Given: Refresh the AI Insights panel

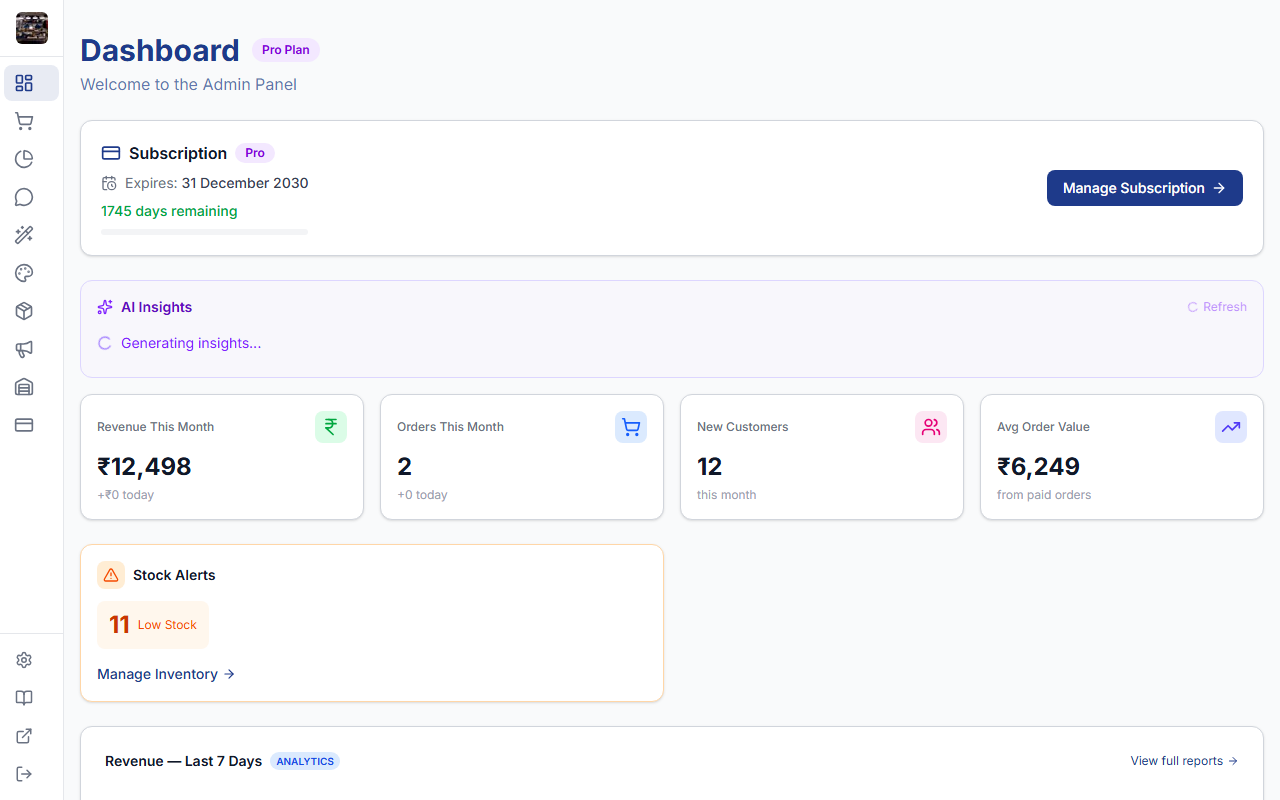Looking at the screenshot, I should point(1216,307).
